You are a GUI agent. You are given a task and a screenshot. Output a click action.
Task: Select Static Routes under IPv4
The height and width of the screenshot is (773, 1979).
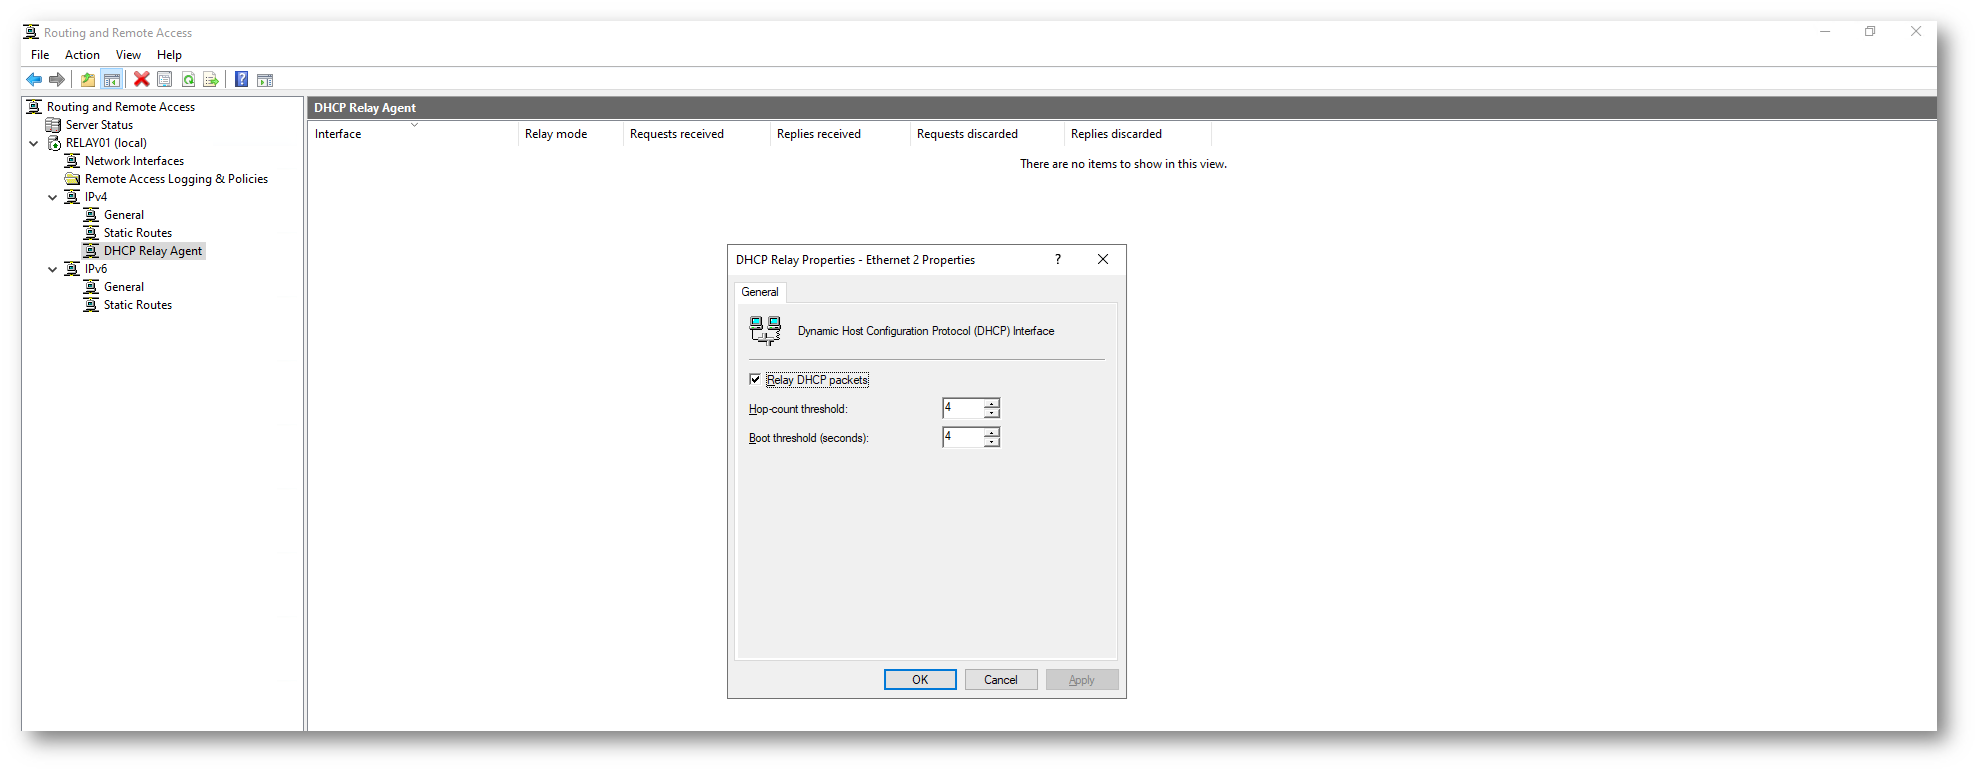tap(138, 233)
